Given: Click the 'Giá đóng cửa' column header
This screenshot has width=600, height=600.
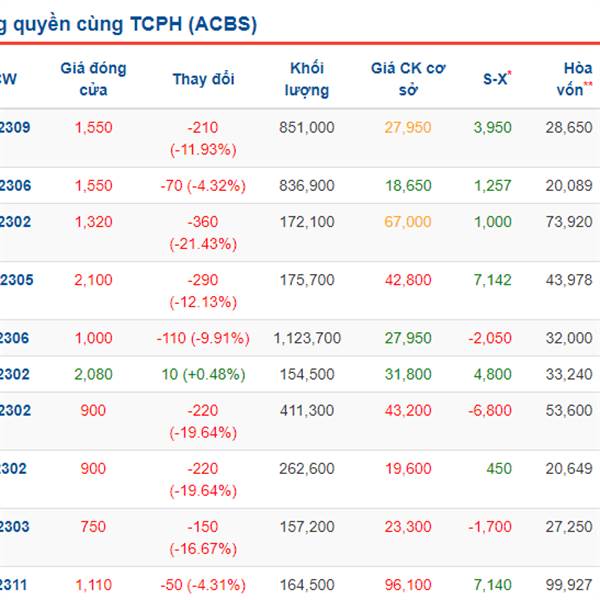Looking at the screenshot, I should [93, 78].
